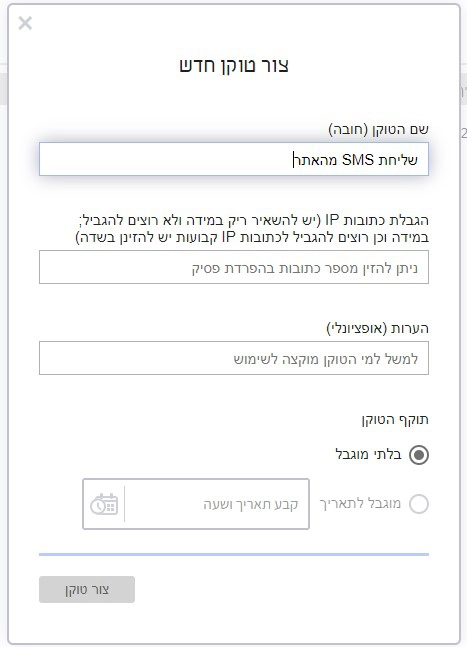Viewport: 467px width, 647px height.
Task: Click the IP addresses restriction input field
Action: pyautogui.click(x=234, y=267)
